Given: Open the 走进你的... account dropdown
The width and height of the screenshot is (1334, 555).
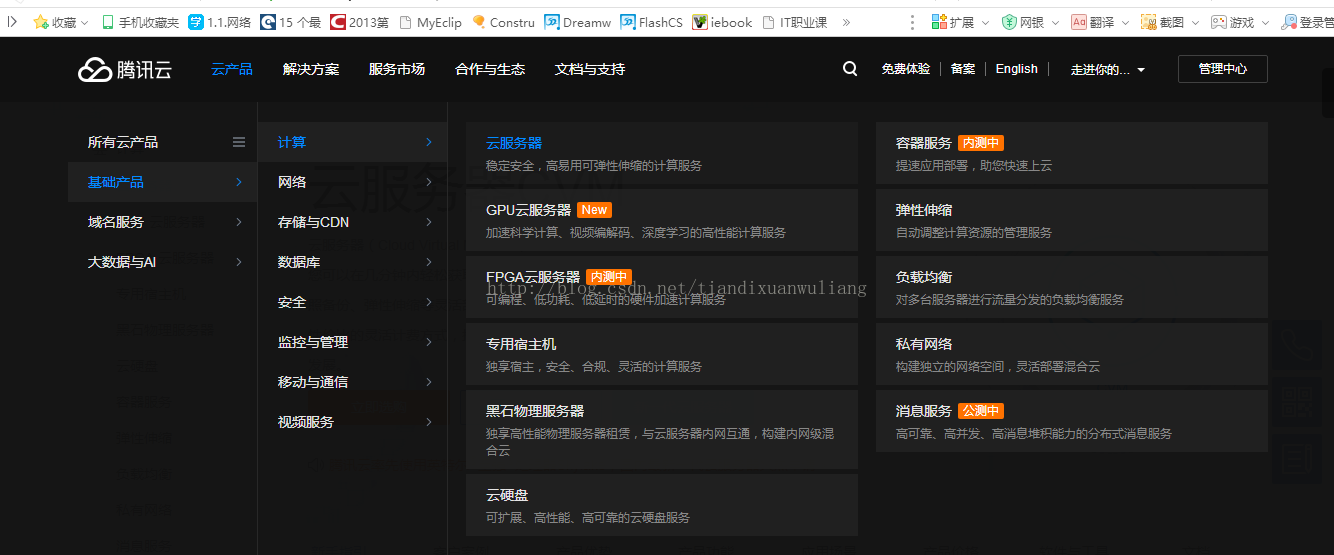Looking at the screenshot, I should [1108, 69].
